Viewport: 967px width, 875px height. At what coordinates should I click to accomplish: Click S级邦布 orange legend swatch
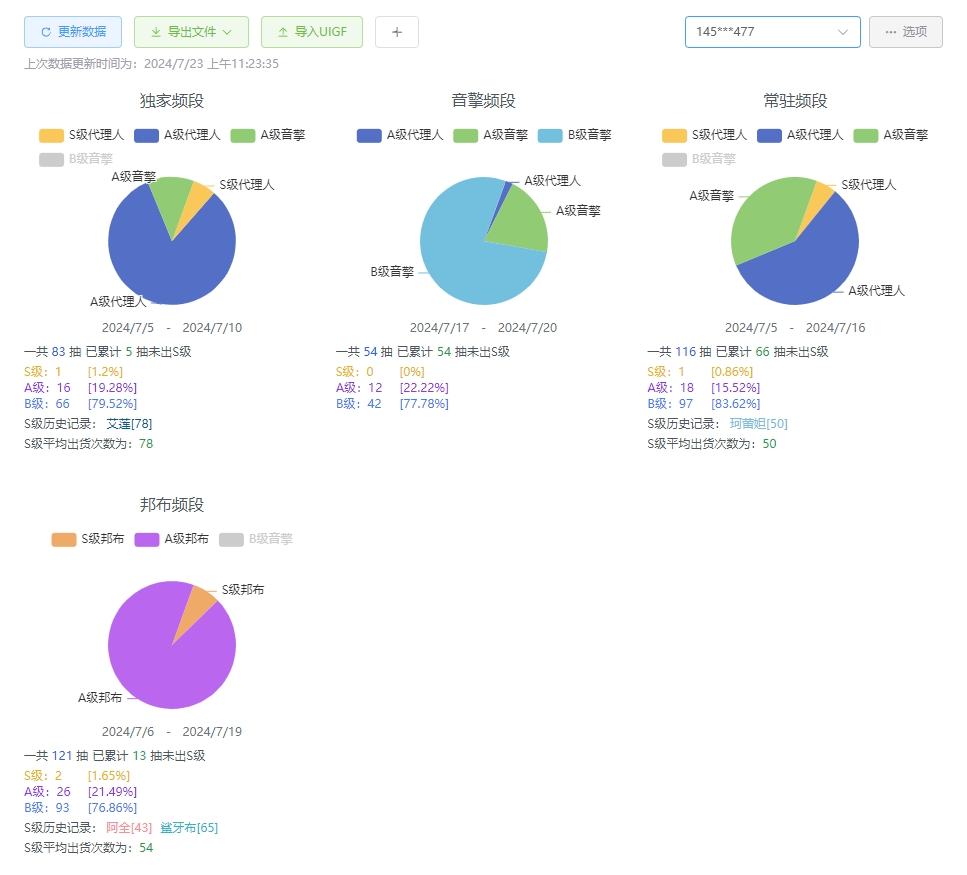click(64, 539)
